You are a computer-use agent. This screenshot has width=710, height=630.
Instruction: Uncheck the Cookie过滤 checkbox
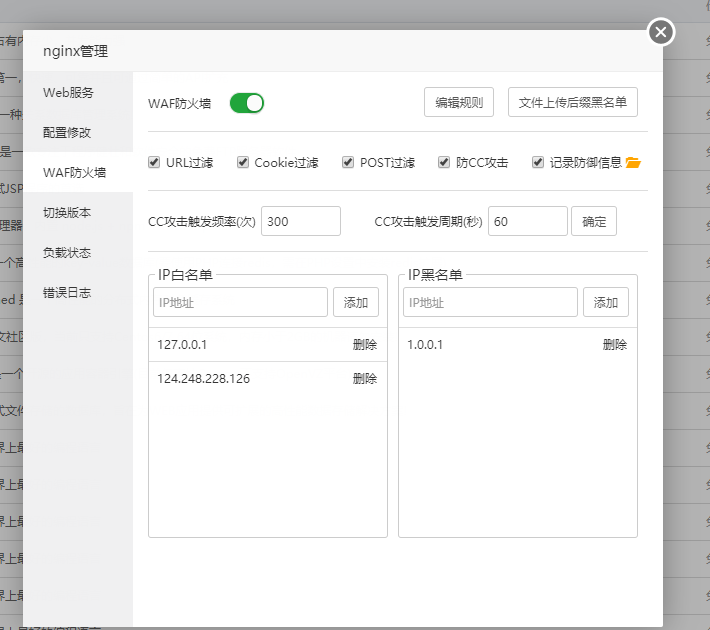(243, 162)
